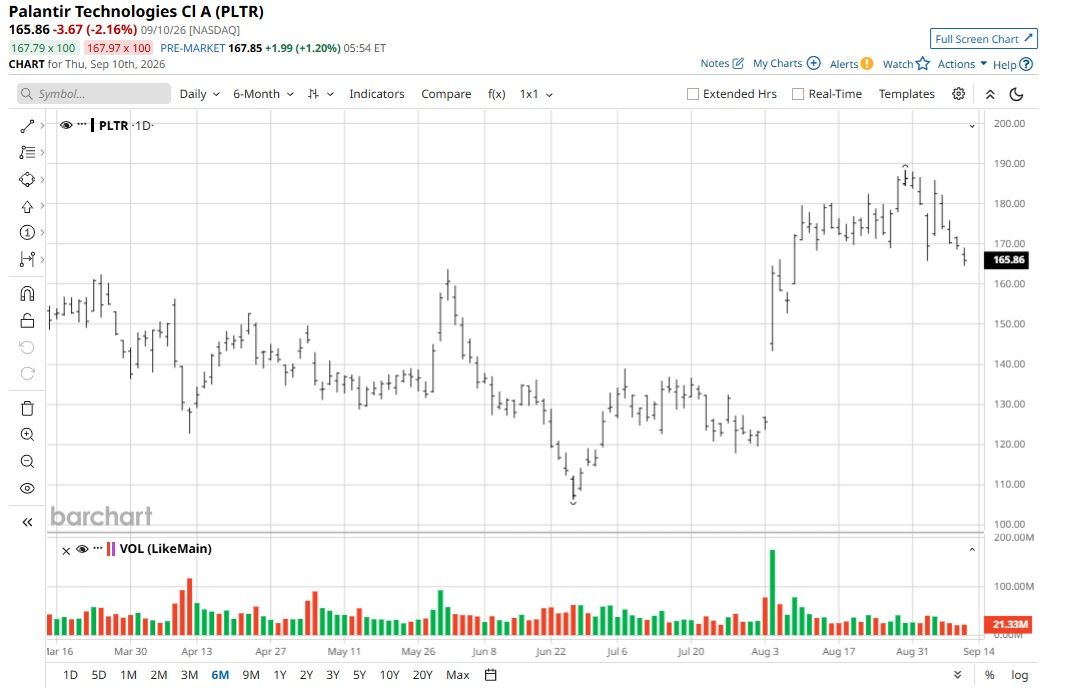
Task: Click the zoom in magnifier icon
Action: click(x=27, y=435)
